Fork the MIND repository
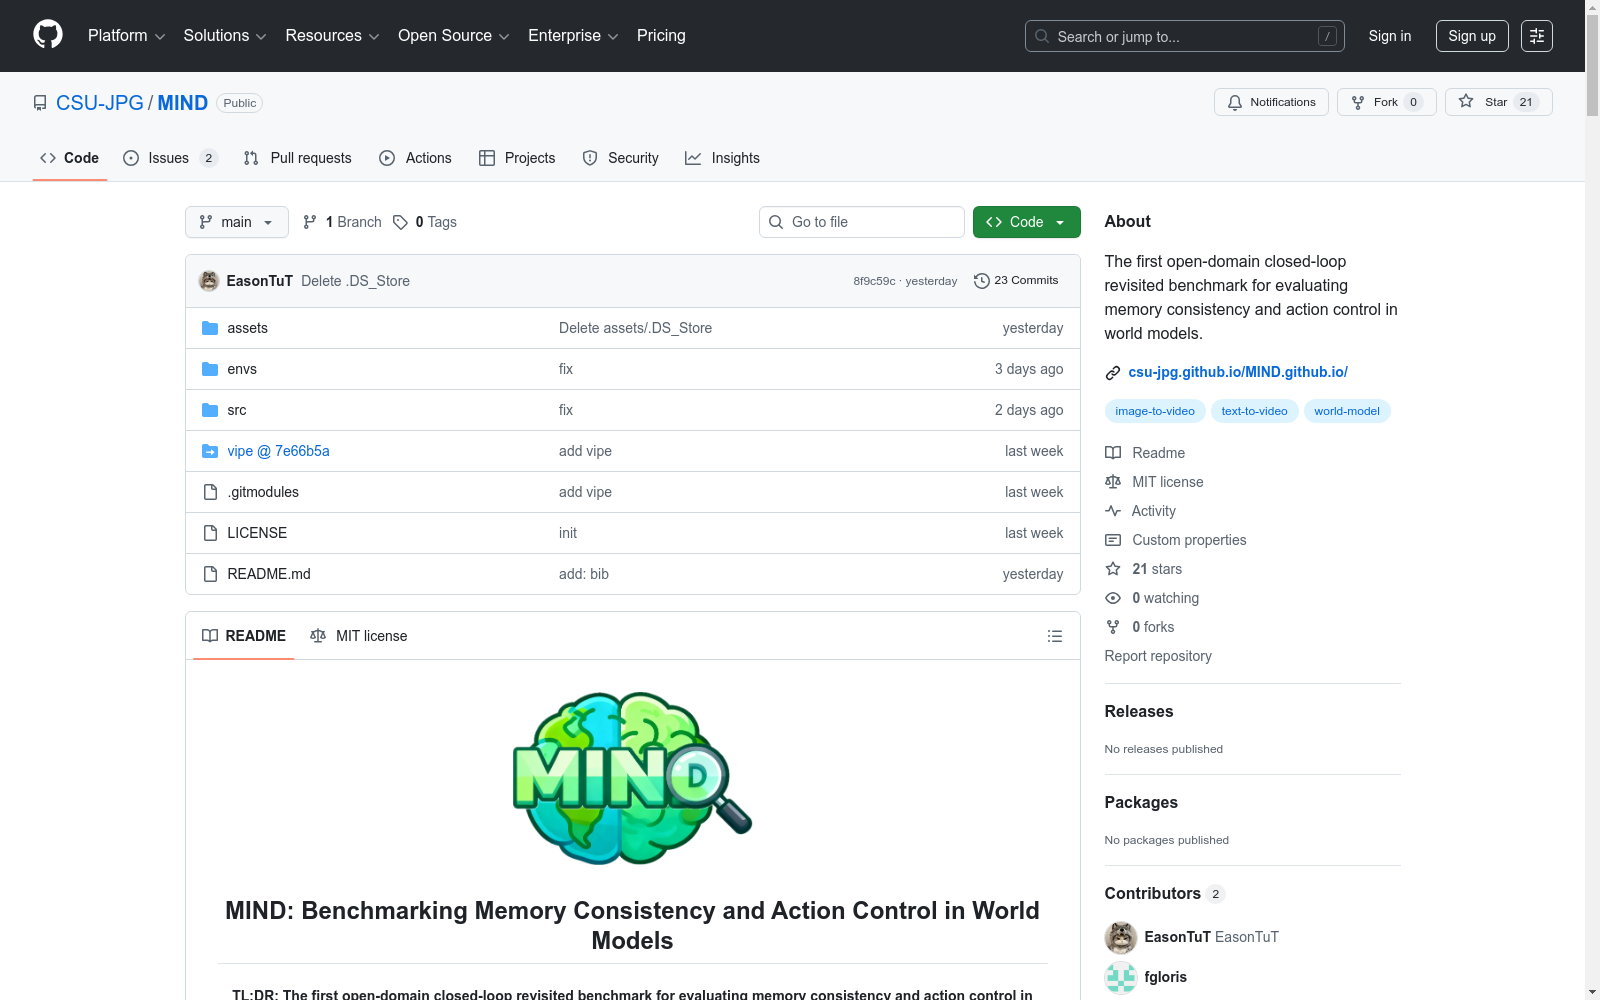 [x=1386, y=102]
